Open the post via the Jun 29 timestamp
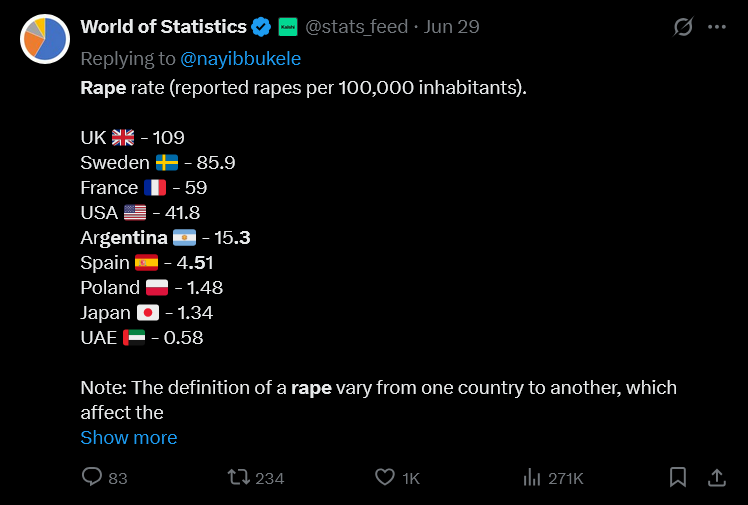The width and height of the screenshot is (748, 505). point(451,27)
